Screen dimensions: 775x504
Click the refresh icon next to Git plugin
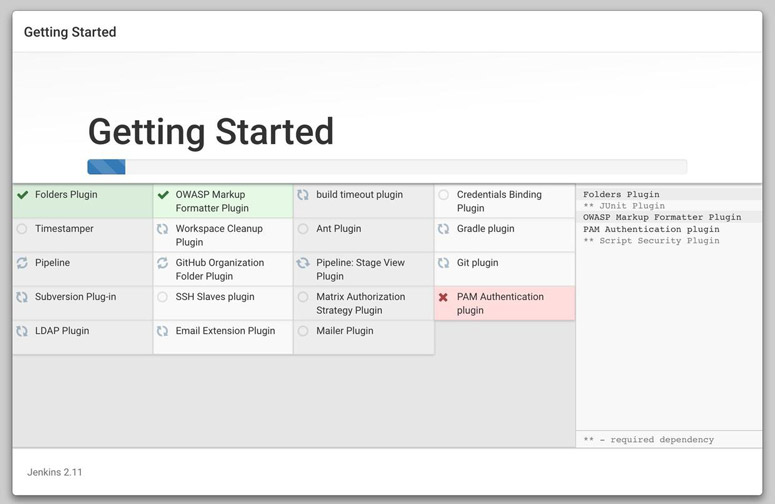[x=444, y=263]
